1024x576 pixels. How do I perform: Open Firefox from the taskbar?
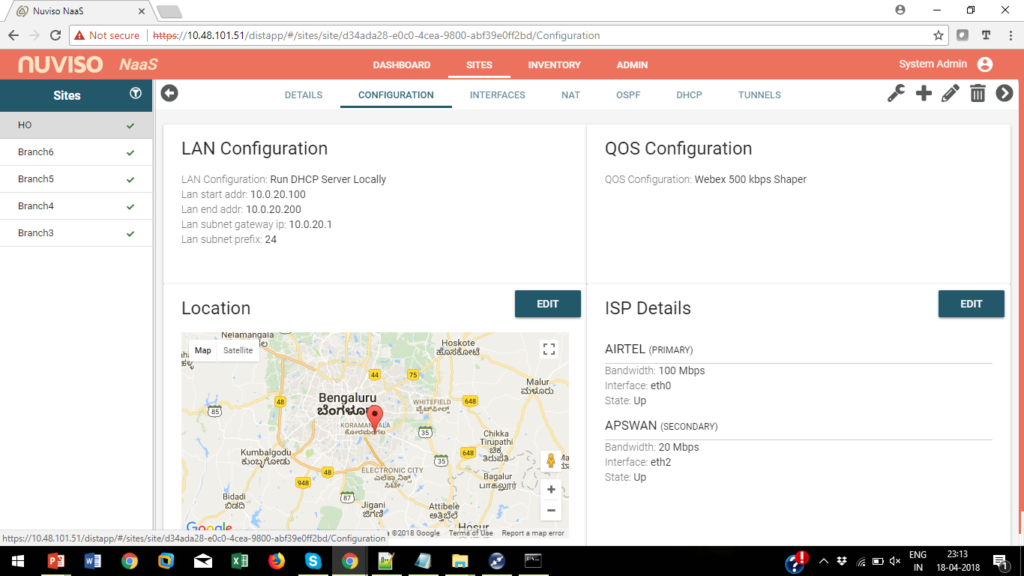tap(276, 561)
